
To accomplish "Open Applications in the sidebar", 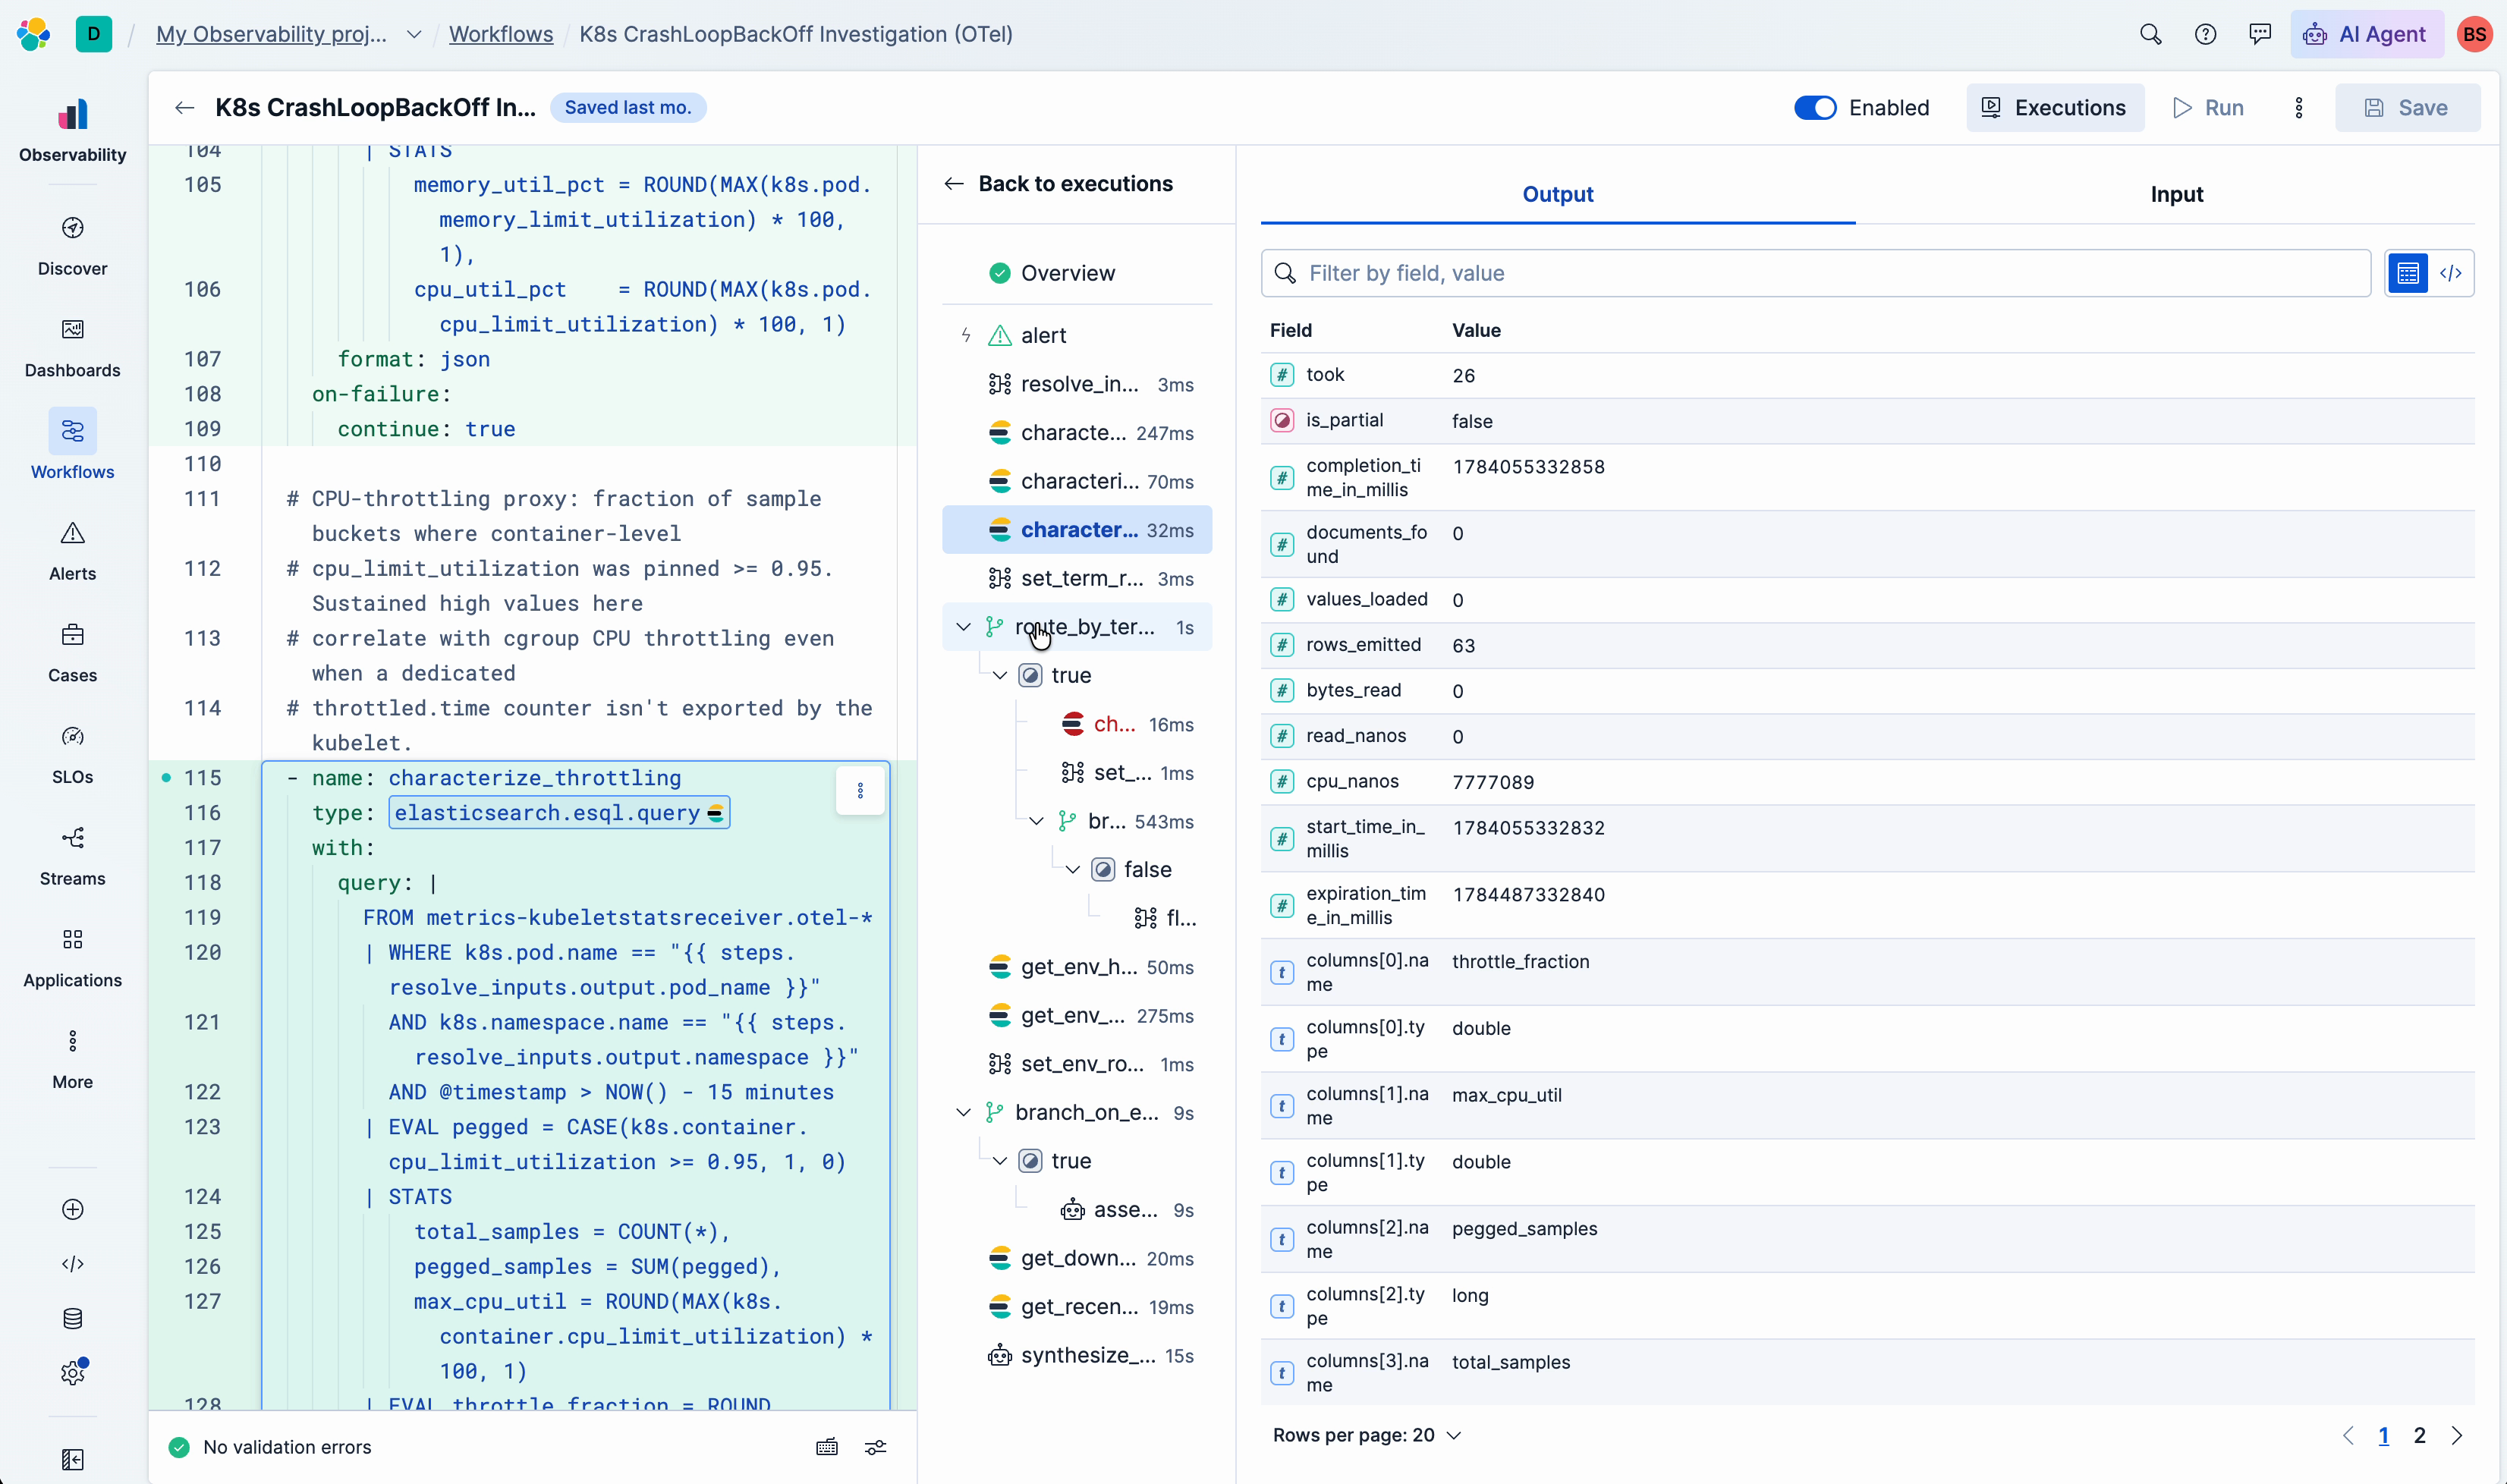I will [72, 958].
